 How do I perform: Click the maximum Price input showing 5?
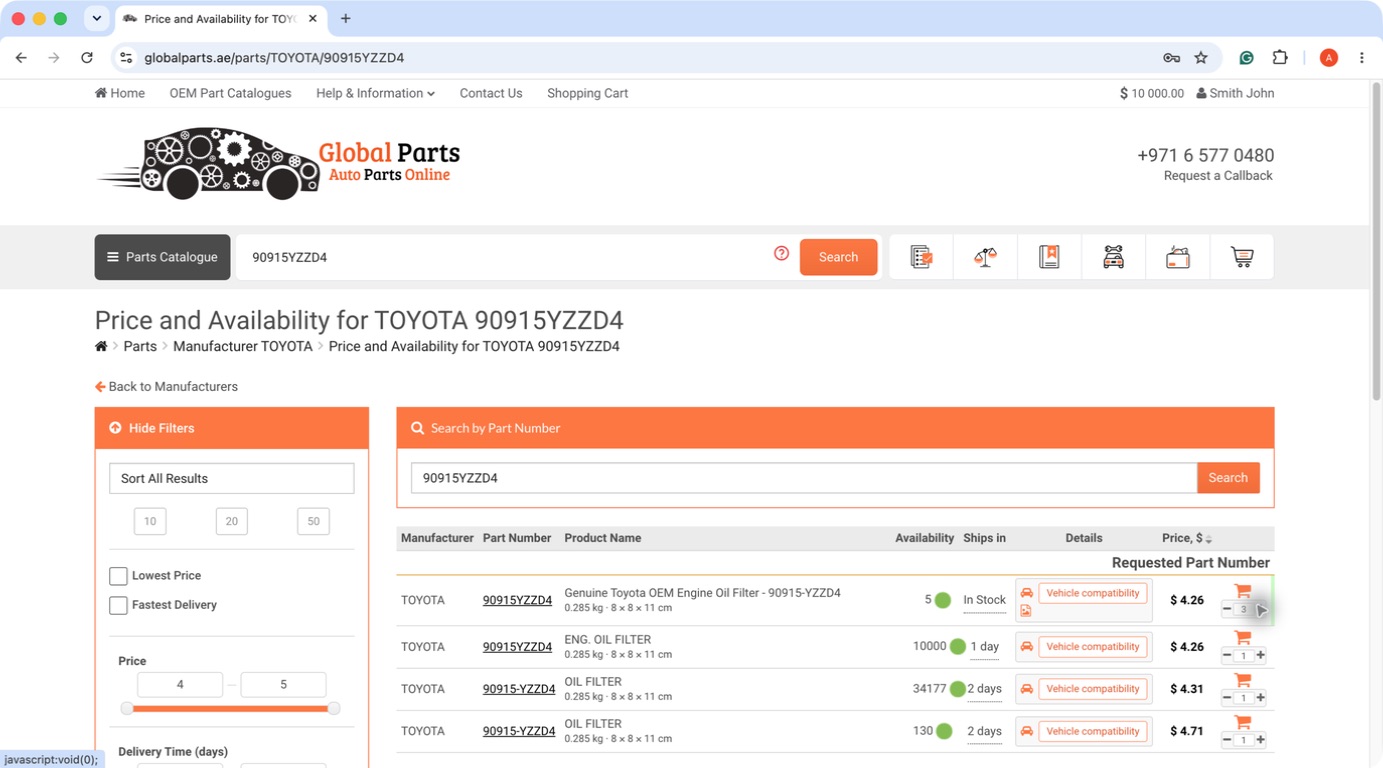283,685
